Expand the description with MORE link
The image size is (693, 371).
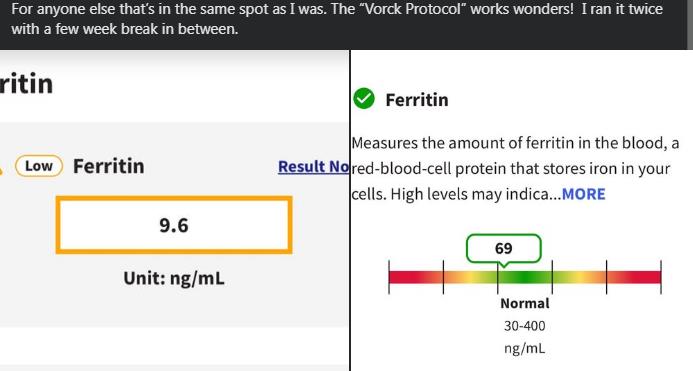coord(583,194)
